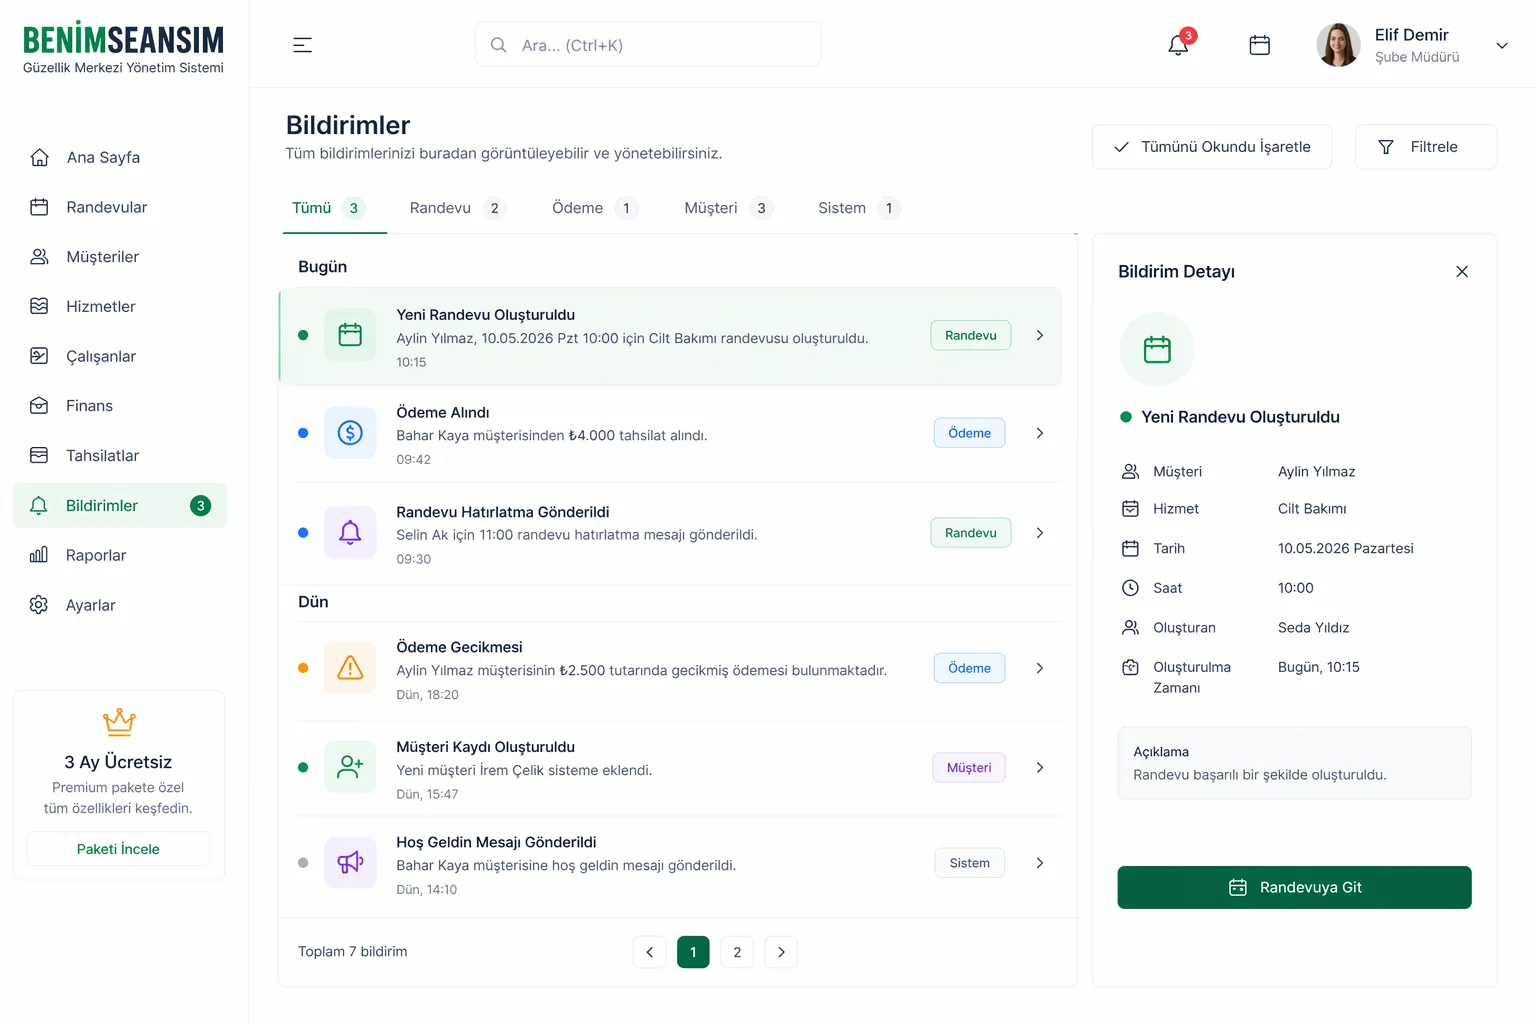Expand Yeni Randevu Oluşturuldu row chevron
The height and width of the screenshot is (1024, 1536).
coord(1040,335)
